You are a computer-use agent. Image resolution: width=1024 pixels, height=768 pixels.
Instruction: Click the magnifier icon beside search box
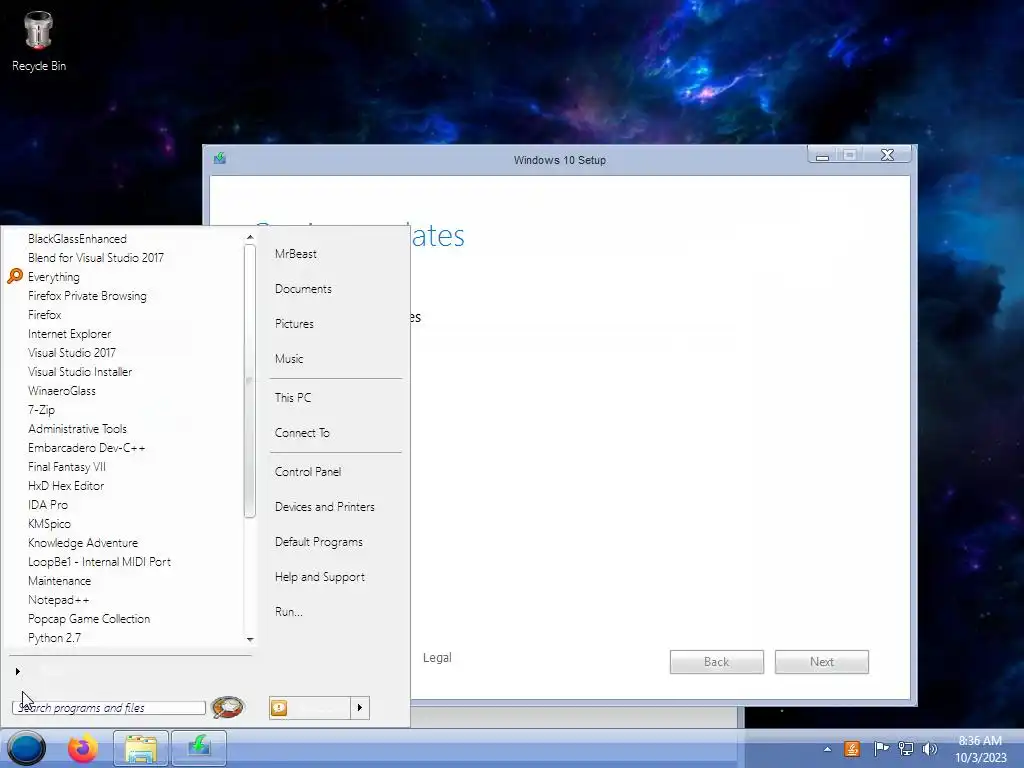click(x=228, y=707)
